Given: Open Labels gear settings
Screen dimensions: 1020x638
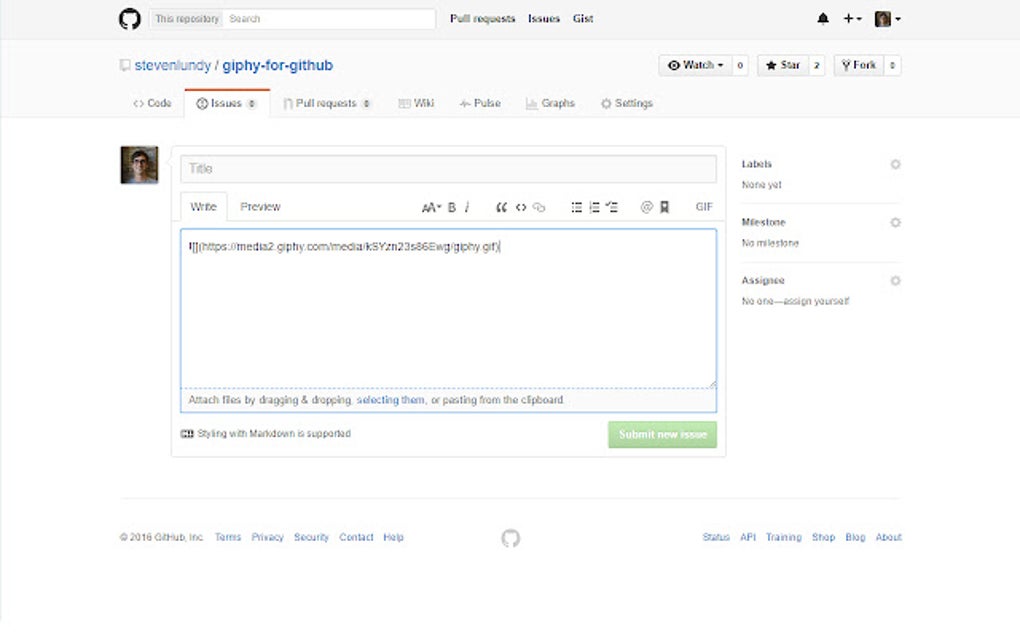Looking at the screenshot, I should (895, 164).
